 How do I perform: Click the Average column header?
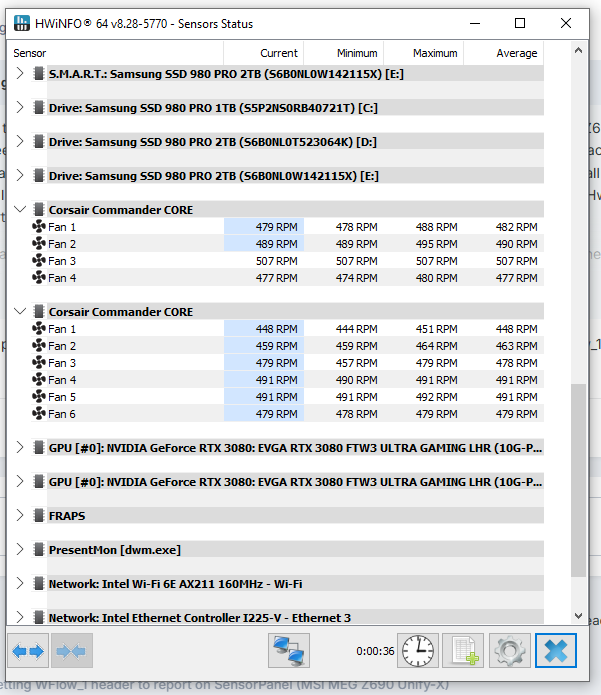[504, 53]
